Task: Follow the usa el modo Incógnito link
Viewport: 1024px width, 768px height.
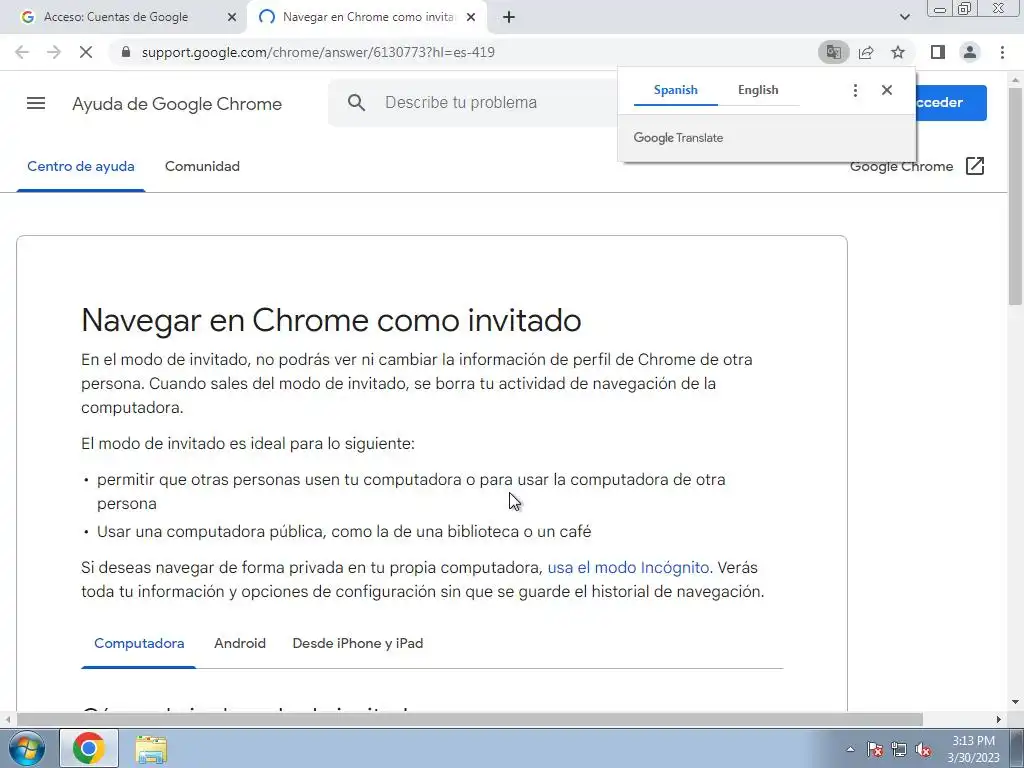Action: (x=628, y=568)
